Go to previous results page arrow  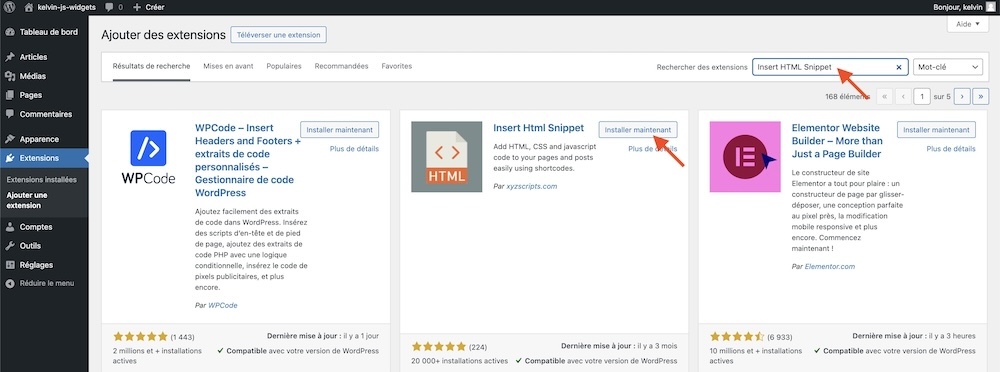click(903, 96)
